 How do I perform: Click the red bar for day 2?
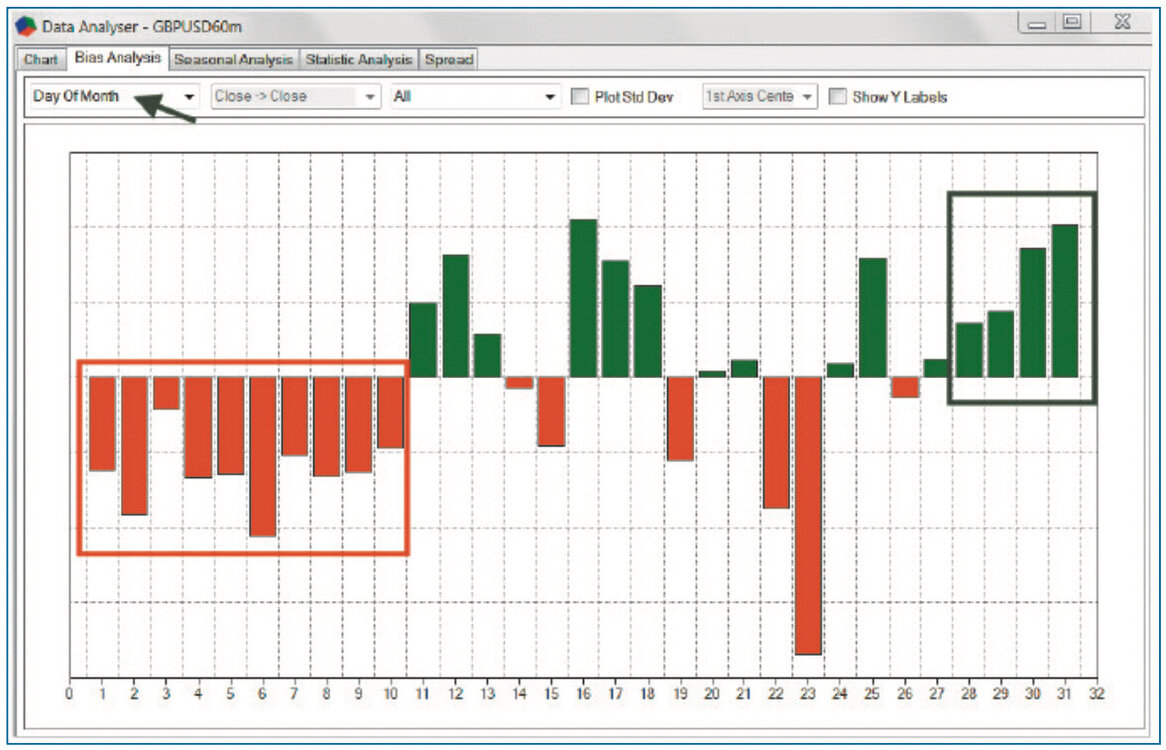(135, 446)
